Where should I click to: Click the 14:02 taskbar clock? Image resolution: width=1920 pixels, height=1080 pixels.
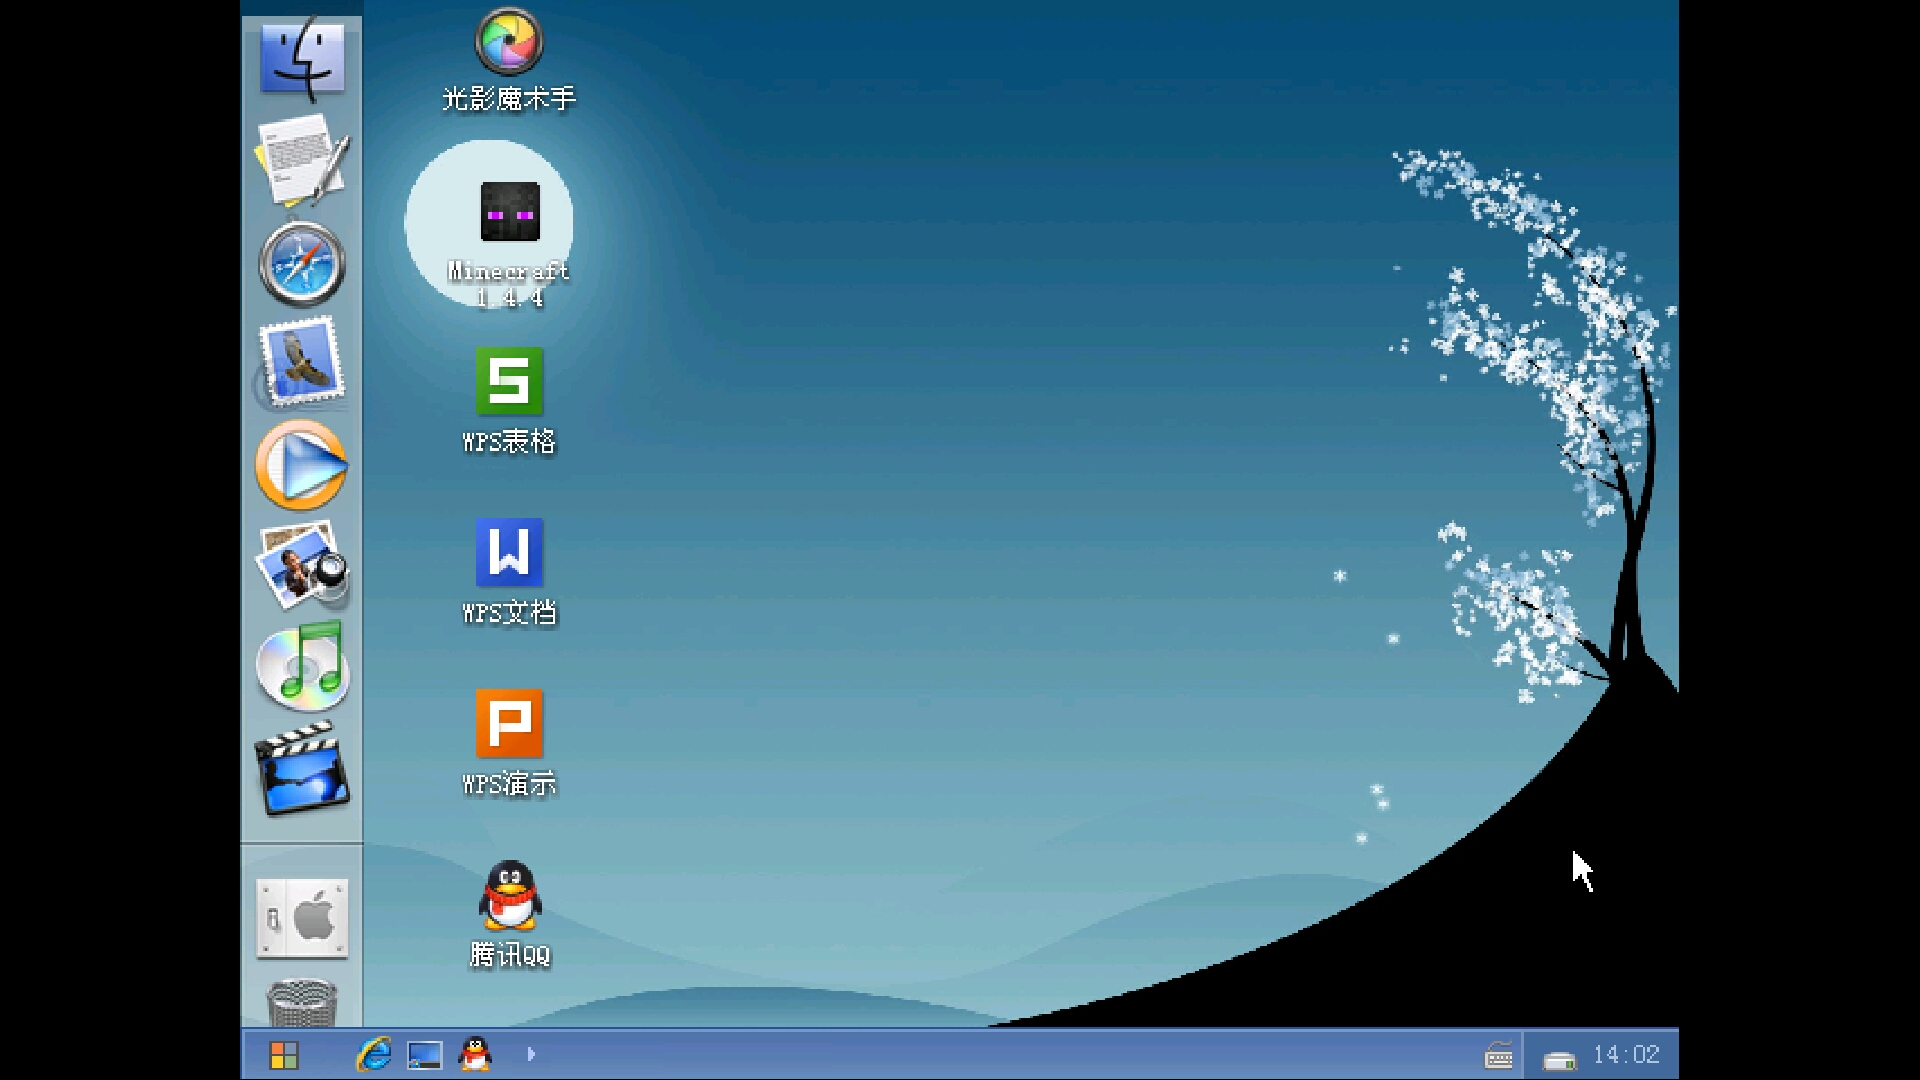(1626, 1055)
